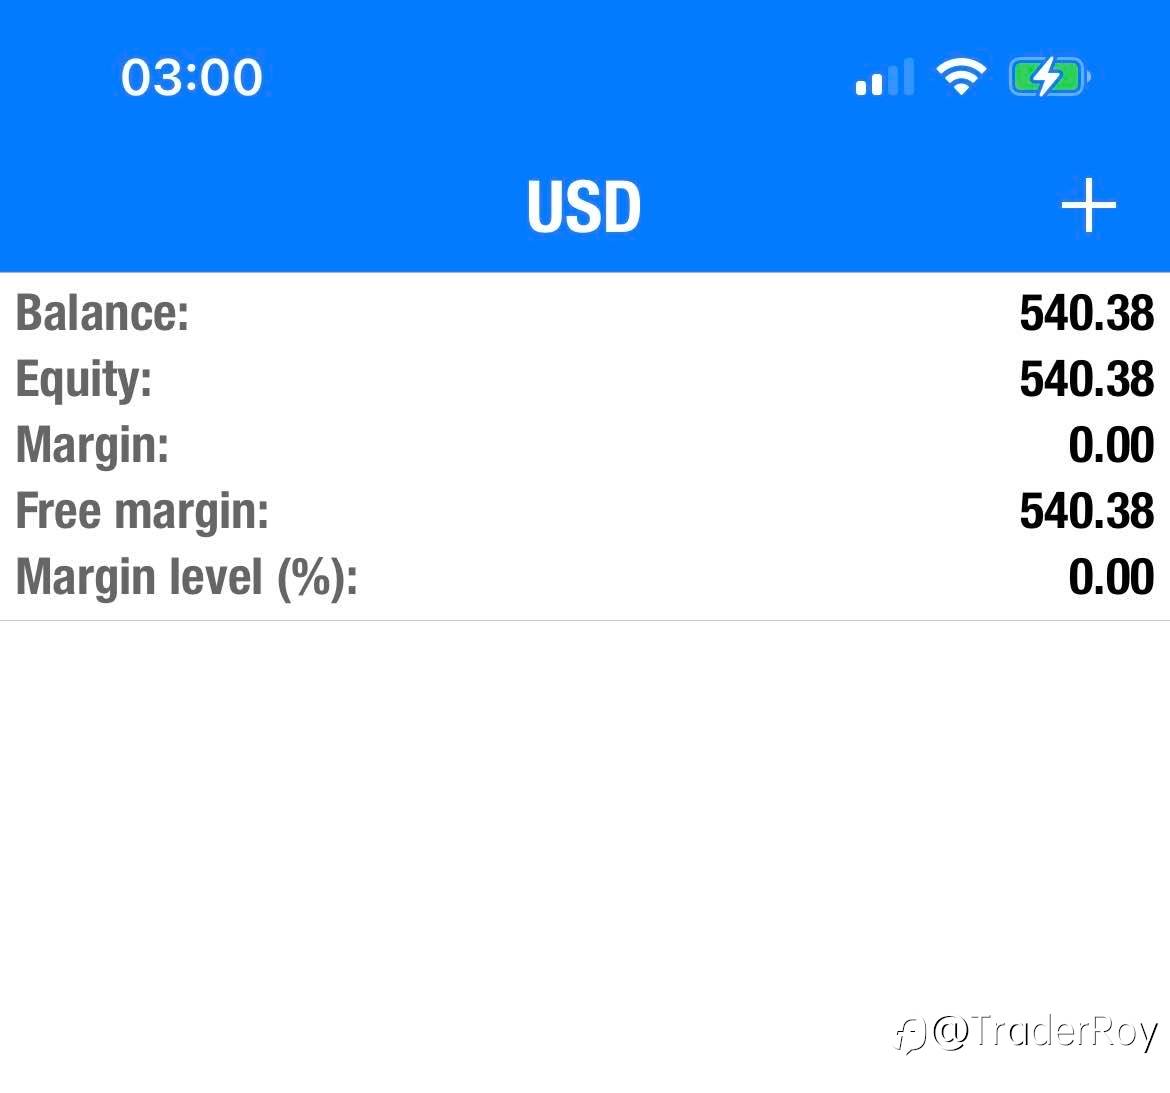Tap the 03:00 clock in status bar
The image size is (1170, 1093).
(x=192, y=77)
